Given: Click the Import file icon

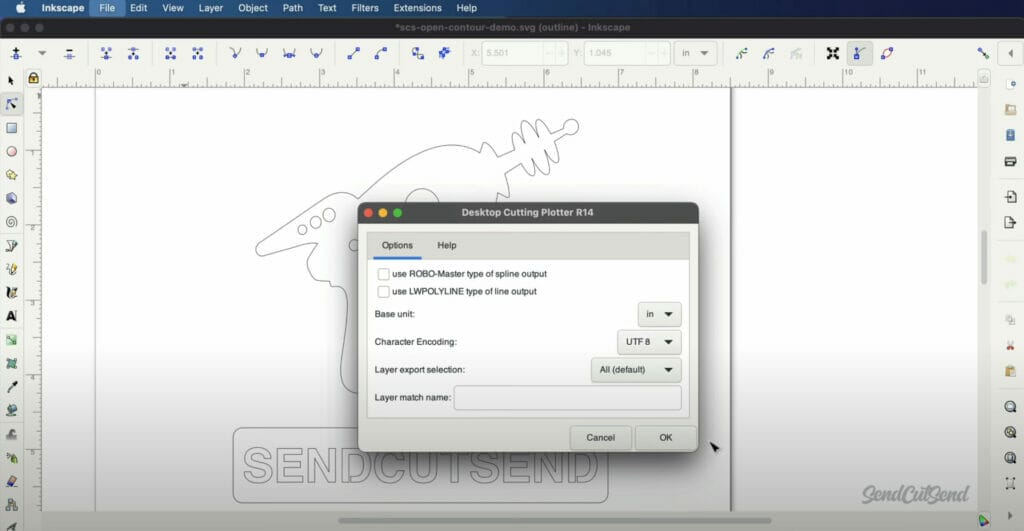Looking at the screenshot, I should 1010,197.
